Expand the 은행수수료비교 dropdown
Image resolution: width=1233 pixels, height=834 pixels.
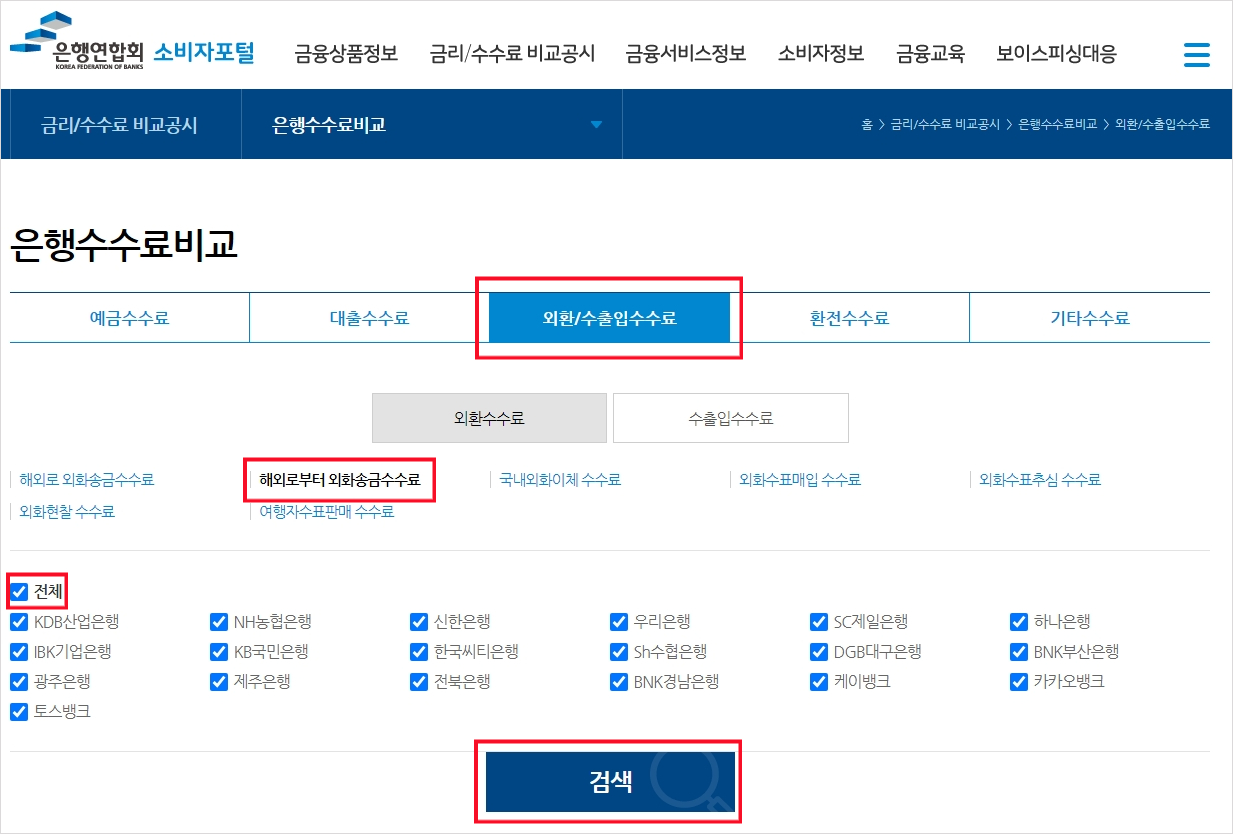[596, 123]
